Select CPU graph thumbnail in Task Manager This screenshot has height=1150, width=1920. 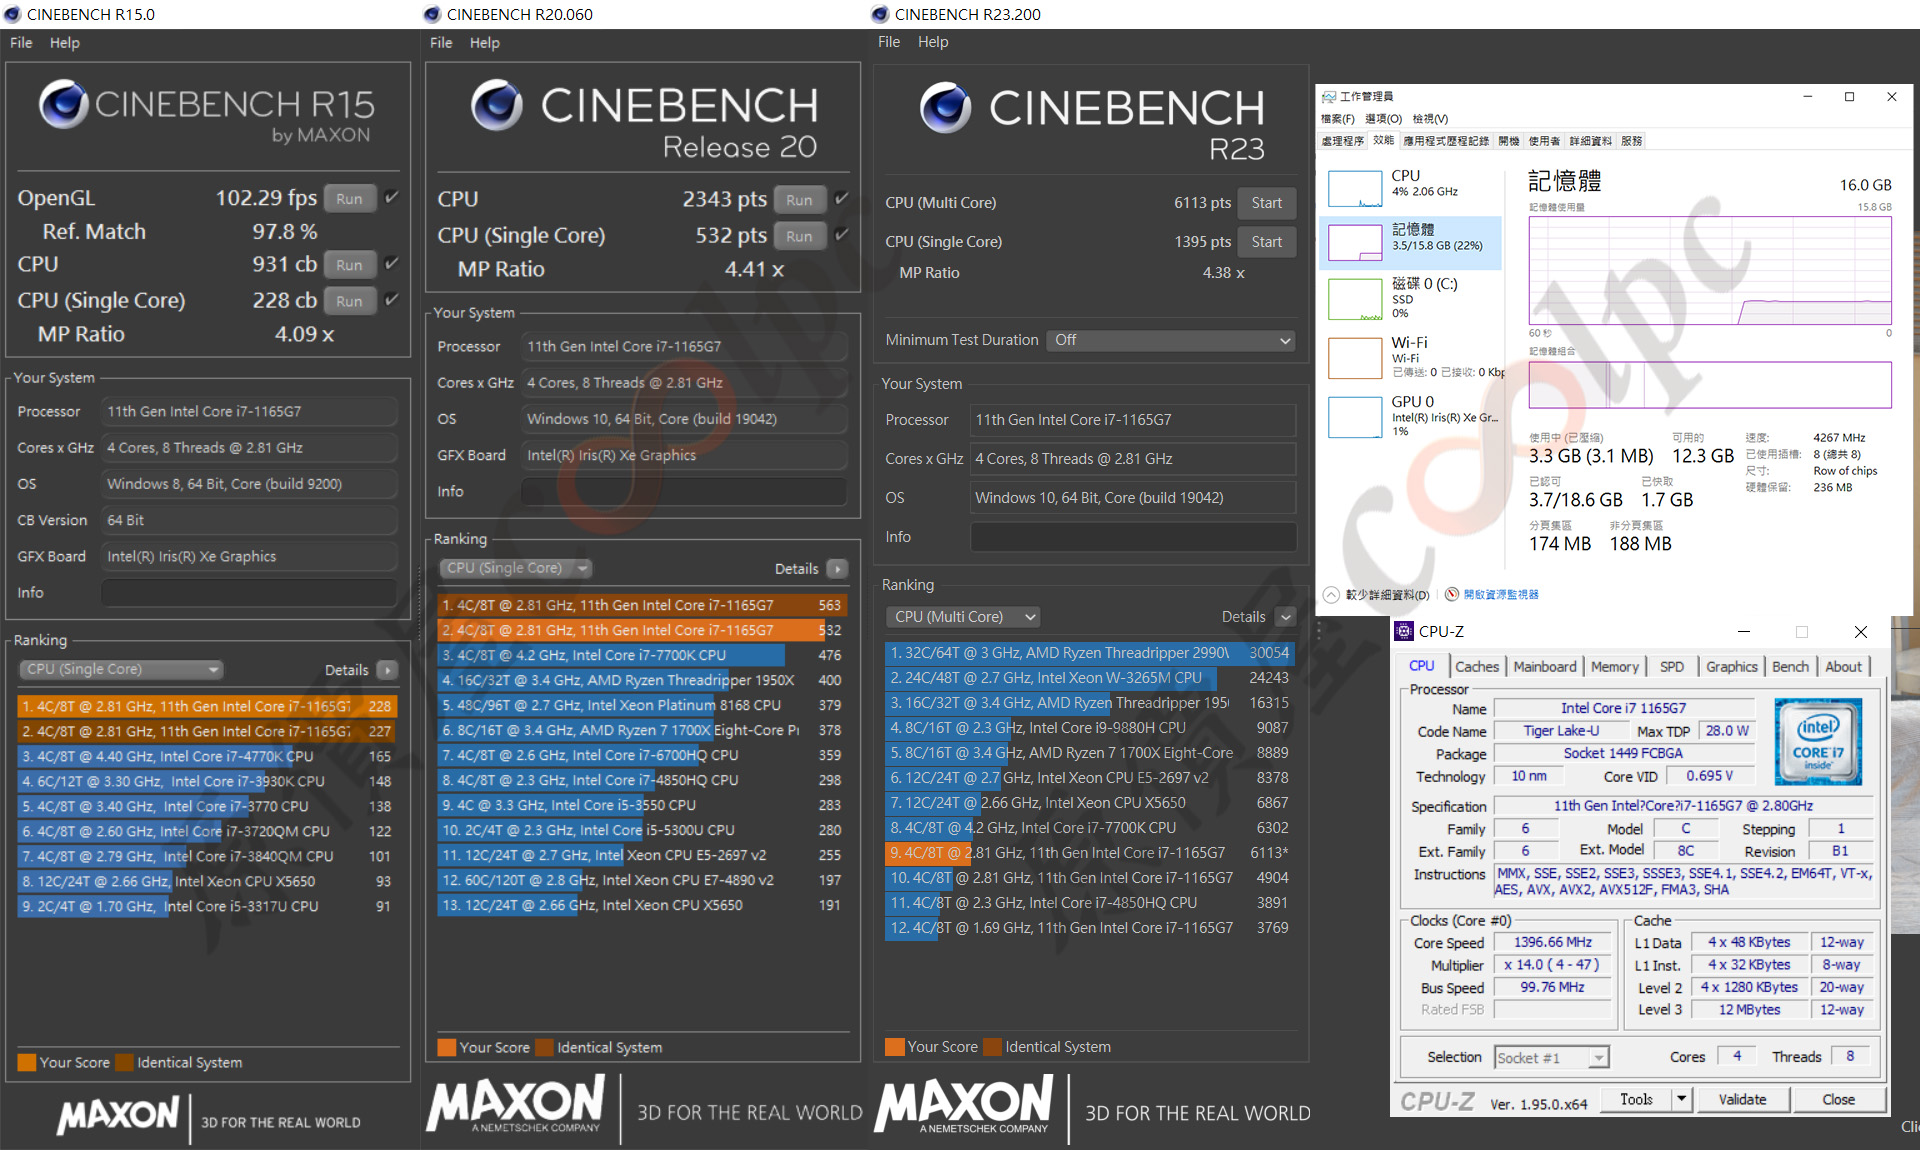coord(1355,188)
